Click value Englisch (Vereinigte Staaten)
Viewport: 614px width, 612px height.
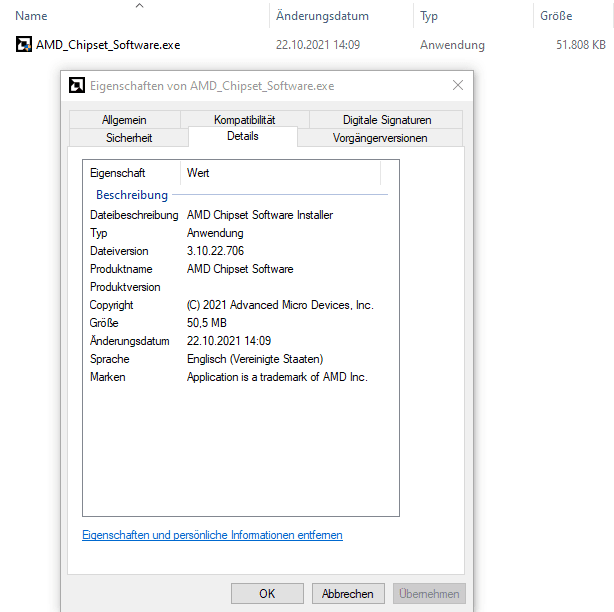[x=255, y=359]
